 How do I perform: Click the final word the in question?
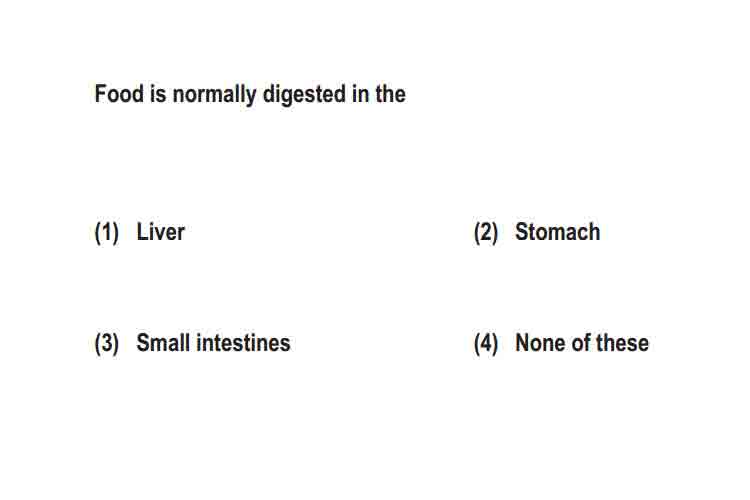[x=391, y=93]
